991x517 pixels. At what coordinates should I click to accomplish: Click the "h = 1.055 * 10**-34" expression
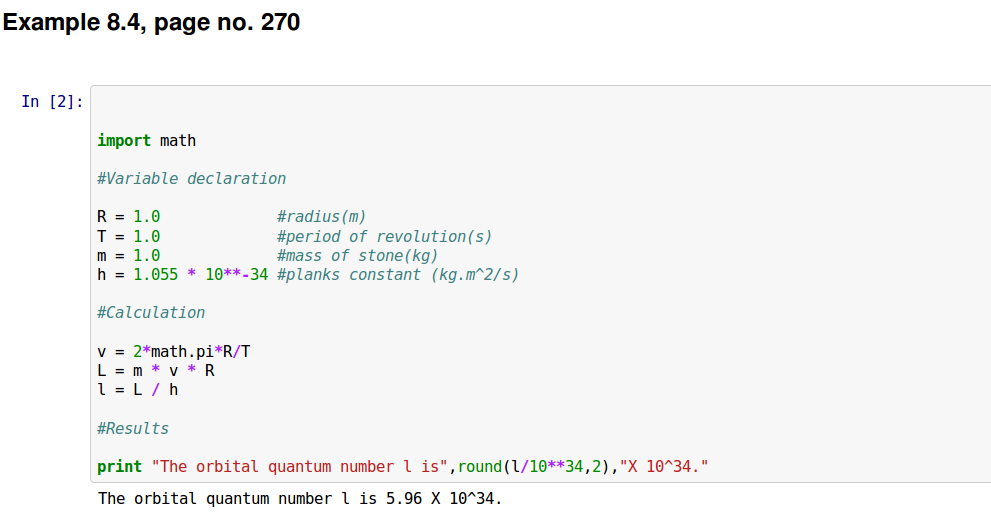click(182, 274)
